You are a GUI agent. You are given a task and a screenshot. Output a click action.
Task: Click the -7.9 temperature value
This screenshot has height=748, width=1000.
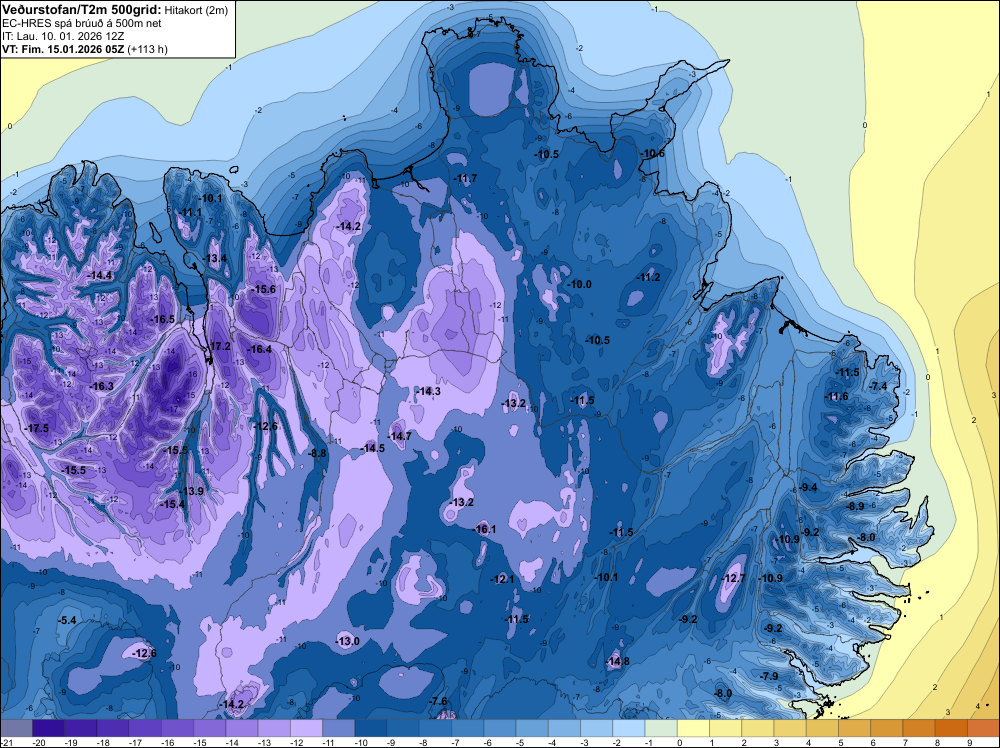tap(770, 676)
